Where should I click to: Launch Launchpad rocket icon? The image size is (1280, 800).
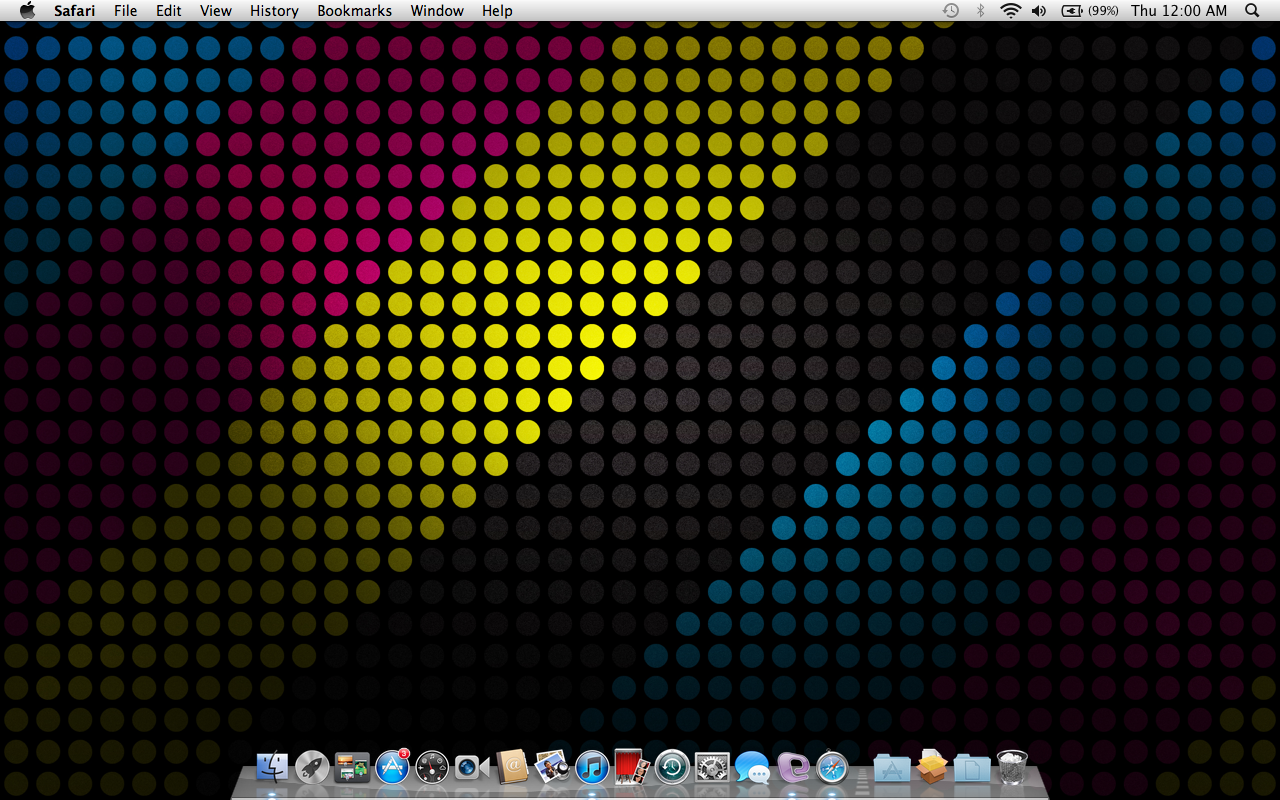312,767
